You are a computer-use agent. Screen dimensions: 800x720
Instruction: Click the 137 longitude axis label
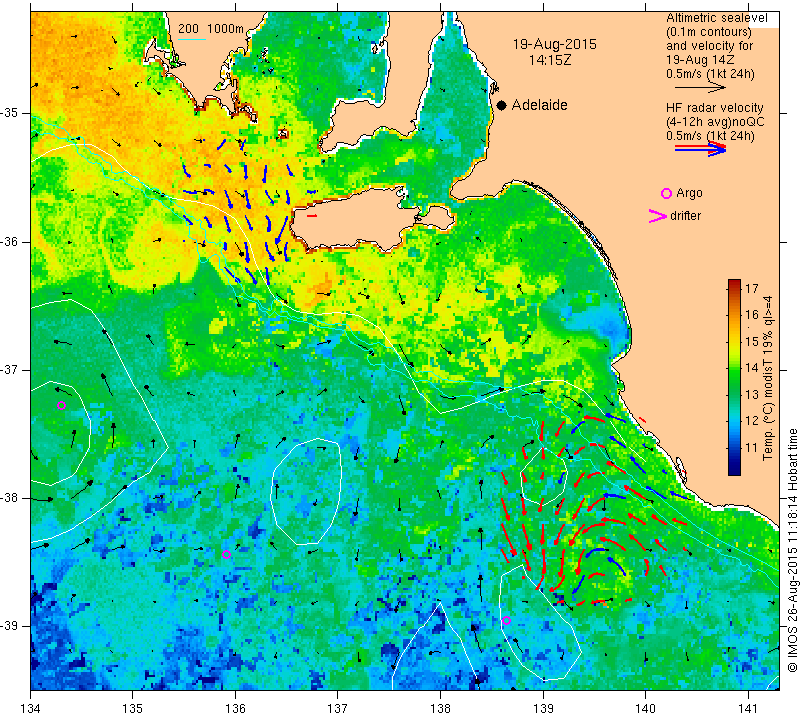pos(337,709)
